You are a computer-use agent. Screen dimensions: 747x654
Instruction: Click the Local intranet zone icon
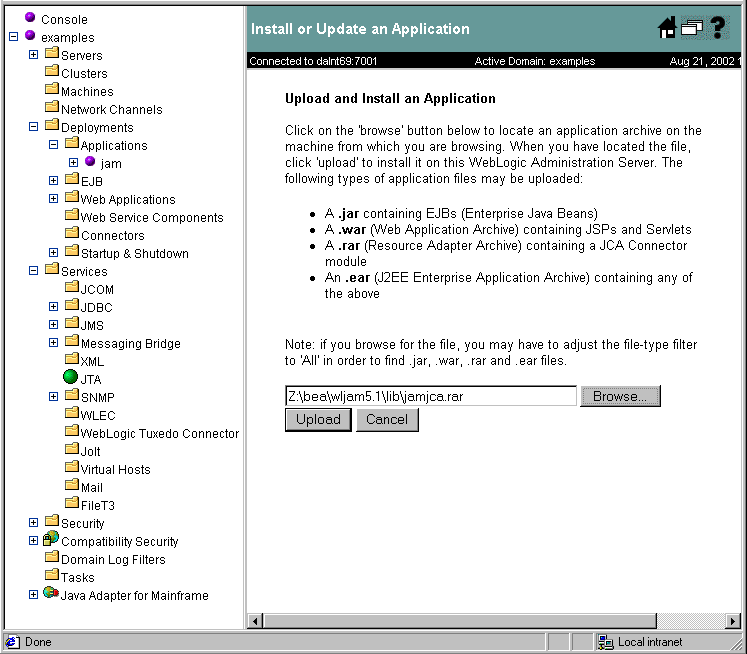click(x=606, y=642)
